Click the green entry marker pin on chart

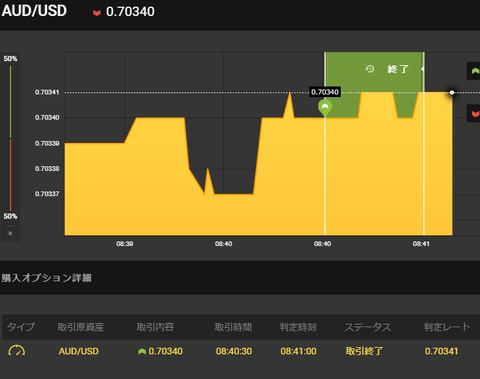[x=325, y=108]
